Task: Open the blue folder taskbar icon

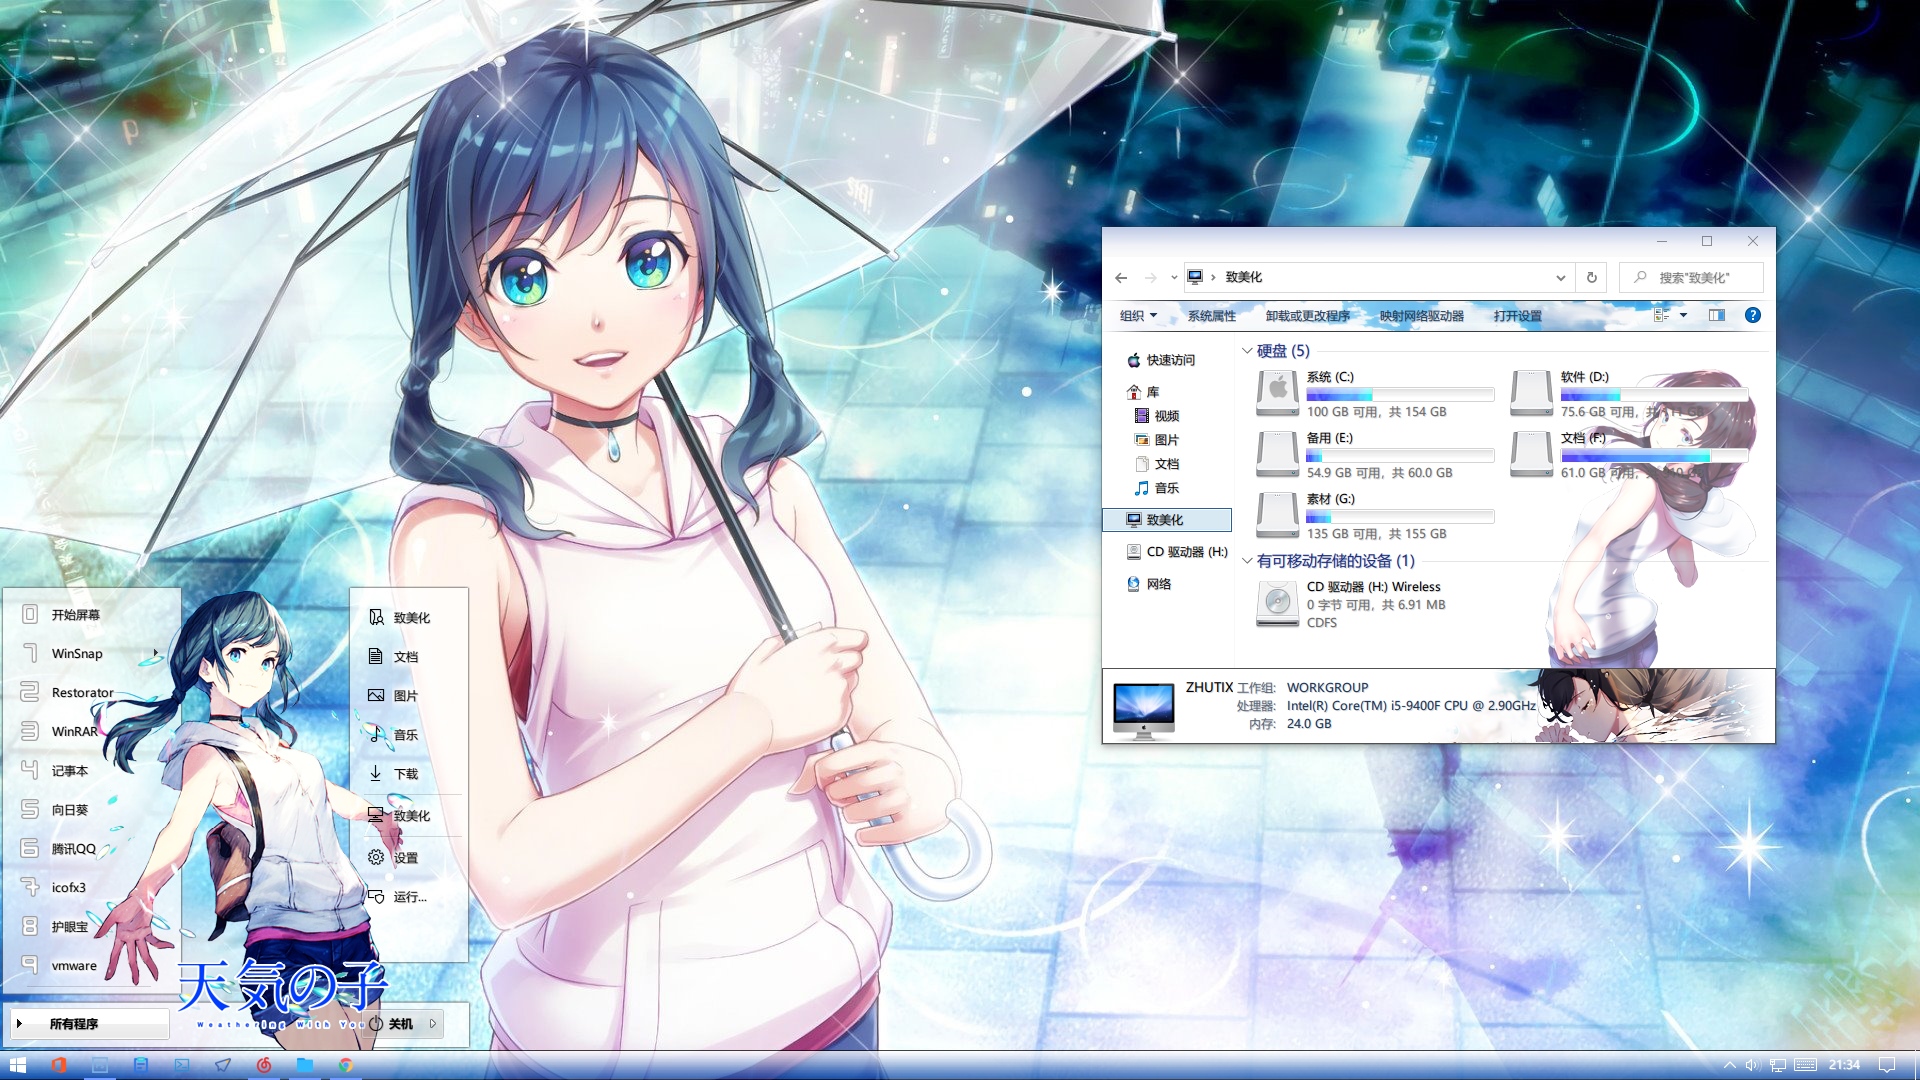Action: coord(305,1065)
